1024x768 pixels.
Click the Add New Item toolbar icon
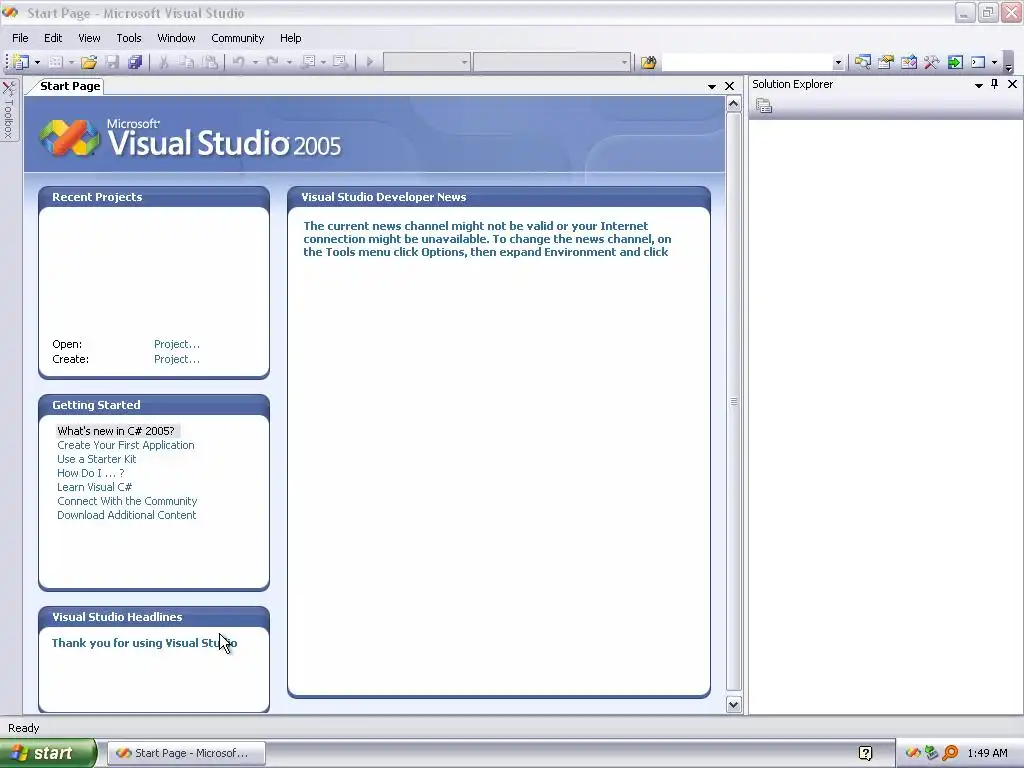tap(56, 62)
